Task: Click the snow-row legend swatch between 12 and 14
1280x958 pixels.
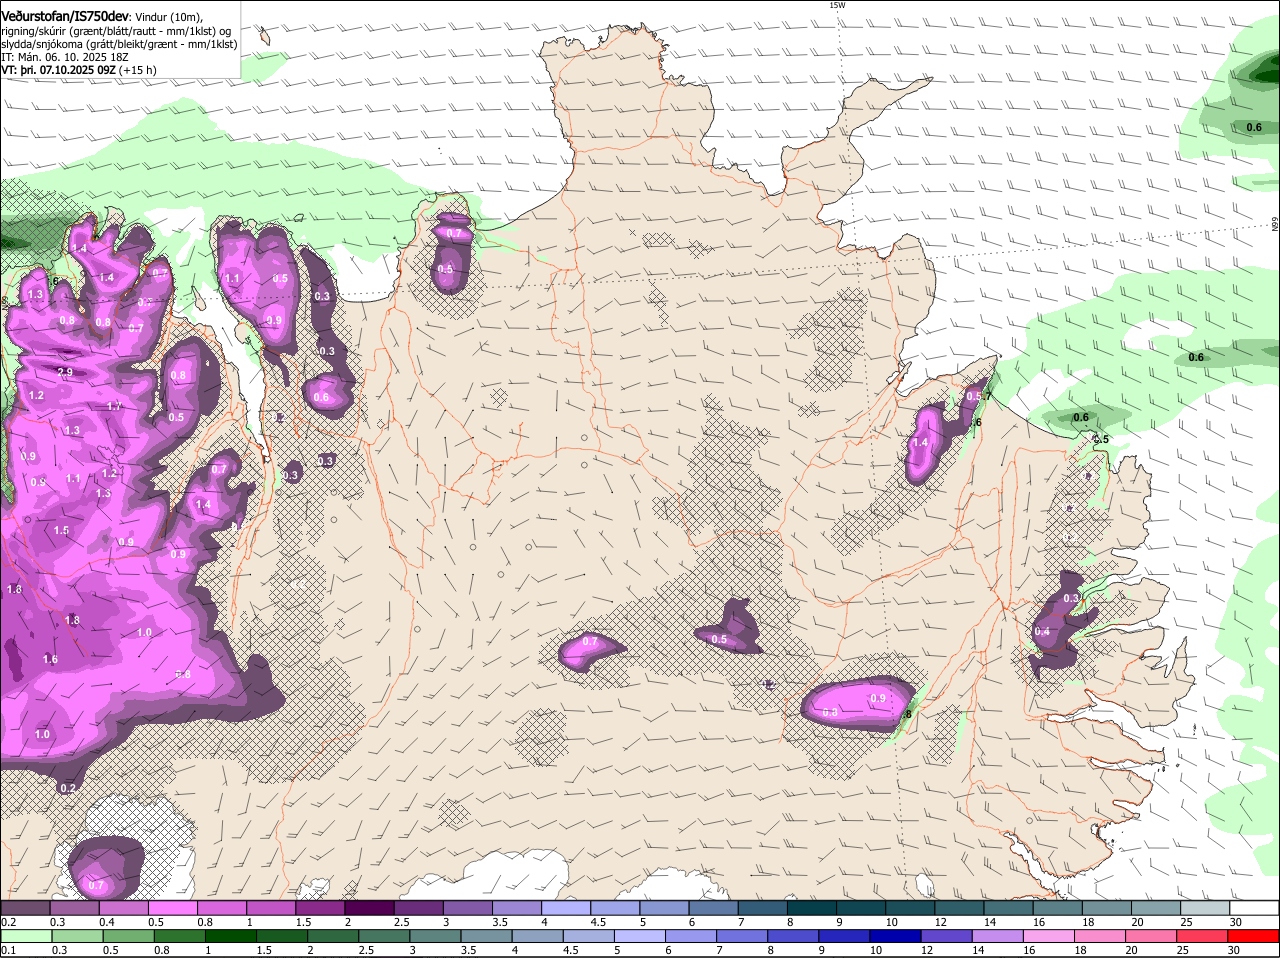Action: click(958, 908)
